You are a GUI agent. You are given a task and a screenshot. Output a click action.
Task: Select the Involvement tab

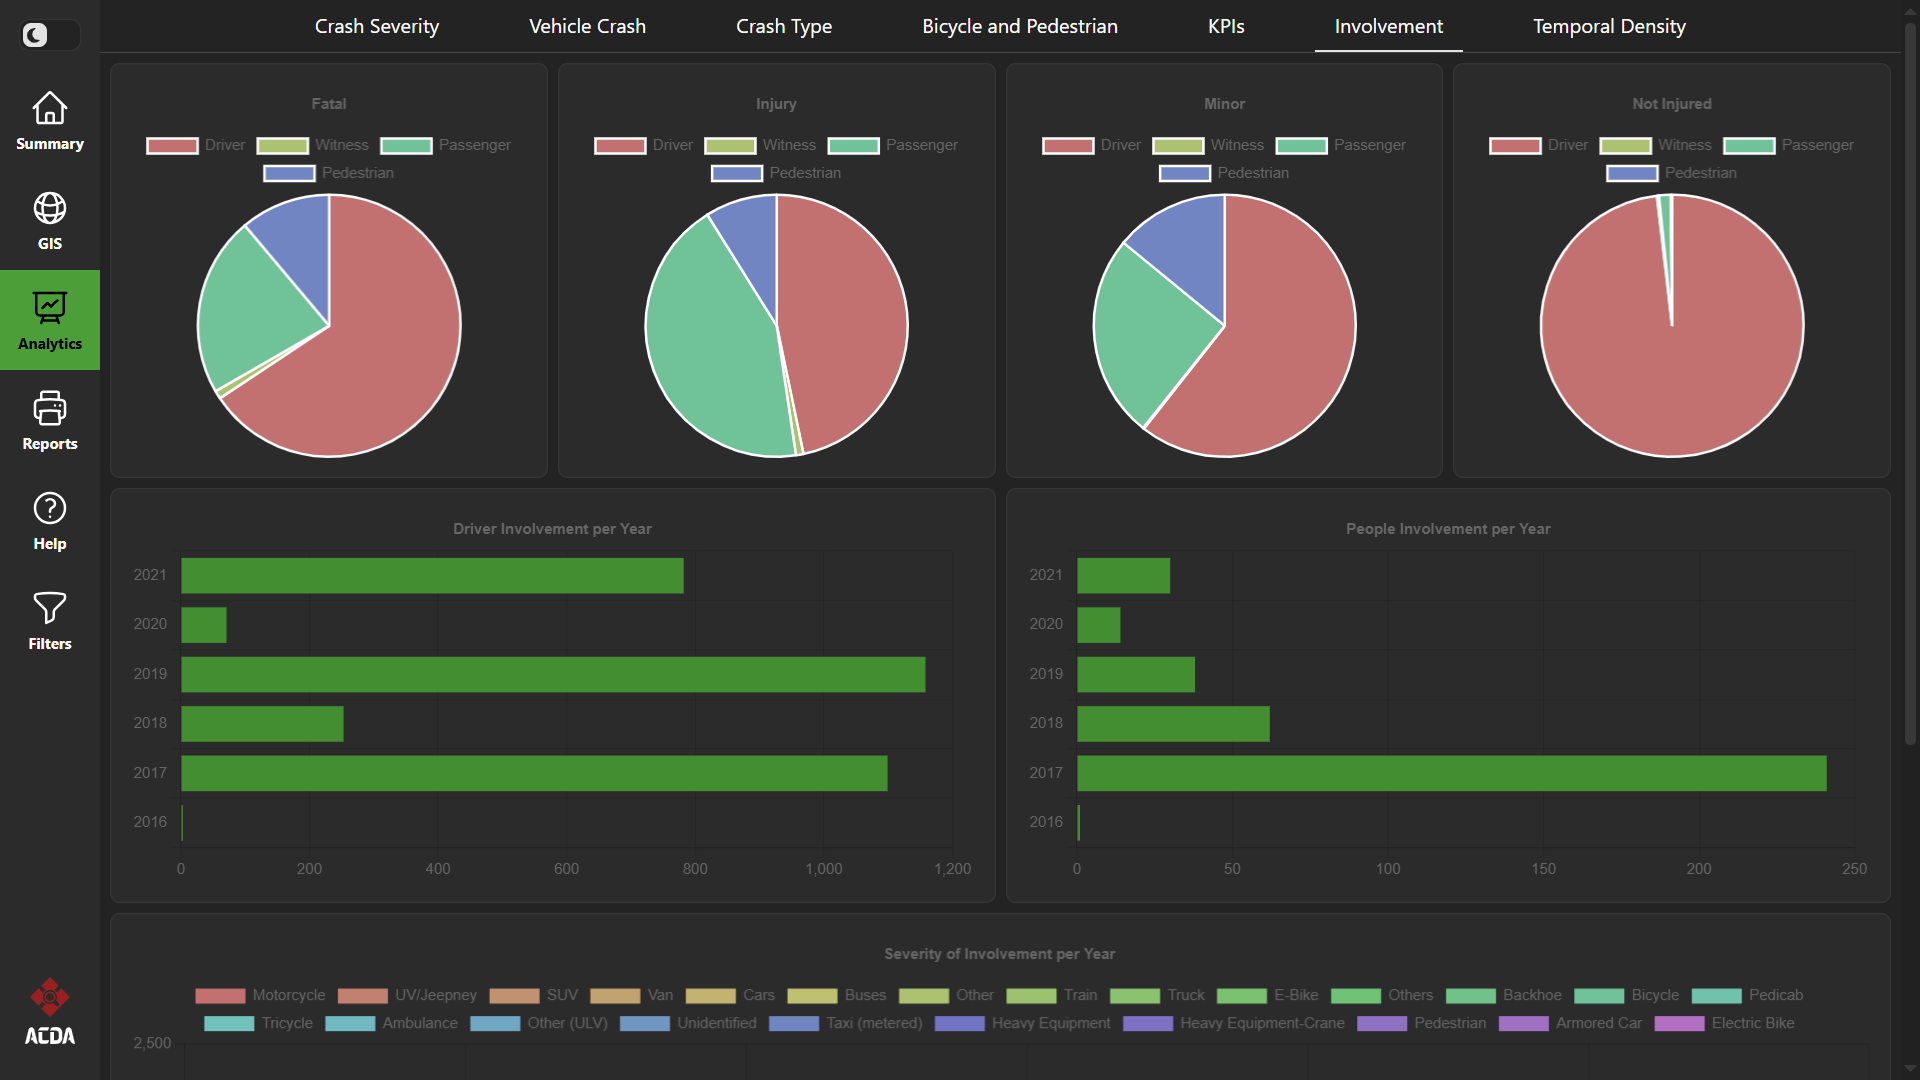pos(1388,26)
